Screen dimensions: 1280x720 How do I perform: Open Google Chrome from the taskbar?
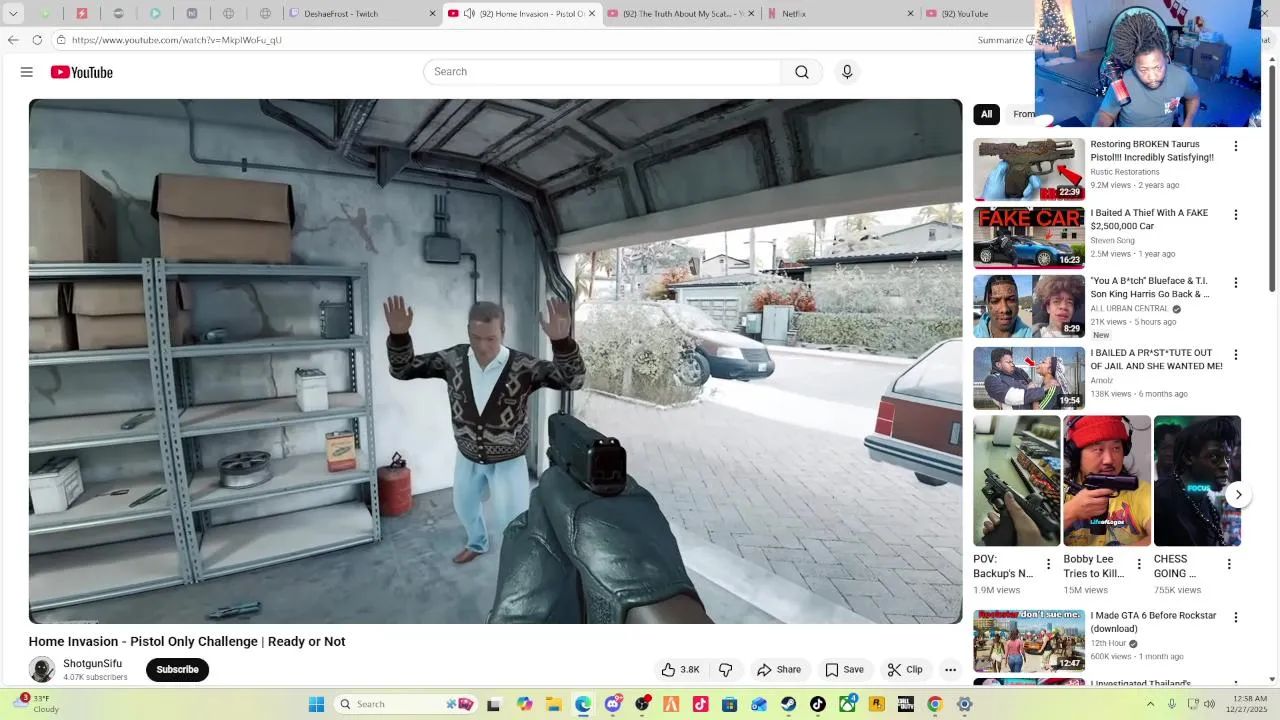[935, 704]
